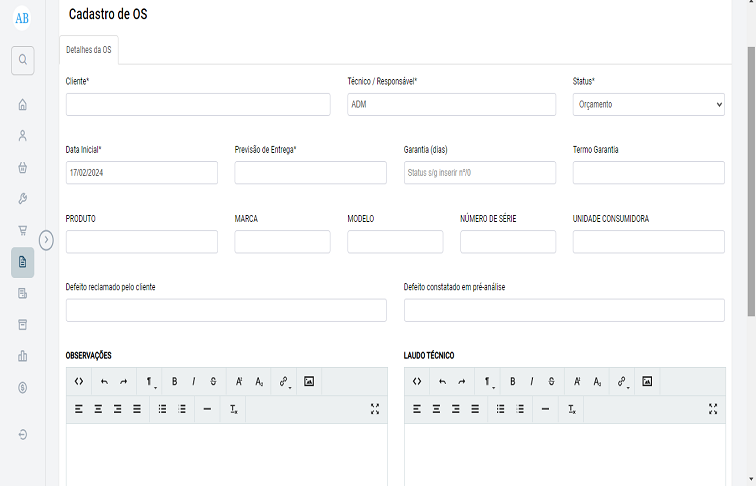This screenshot has width=756, height=486.
Task: Insert image in the Observações editor
Action: coord(309,381)
